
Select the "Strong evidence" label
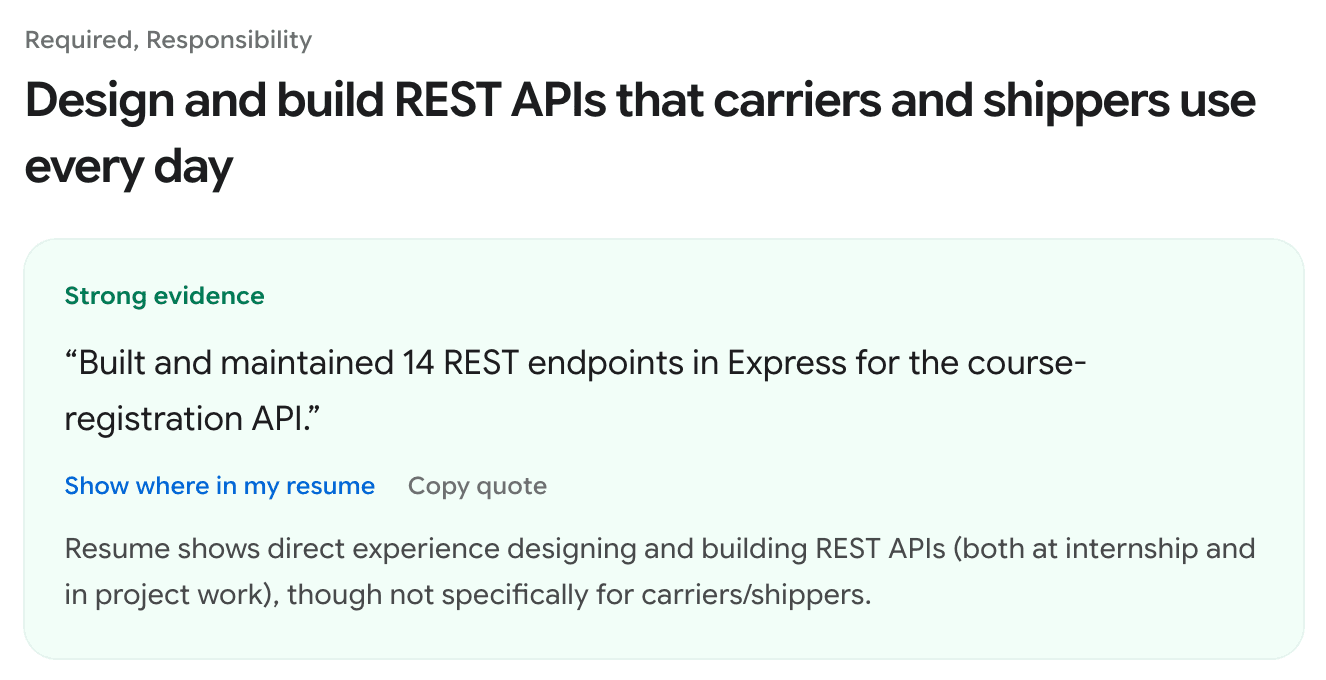165,296
